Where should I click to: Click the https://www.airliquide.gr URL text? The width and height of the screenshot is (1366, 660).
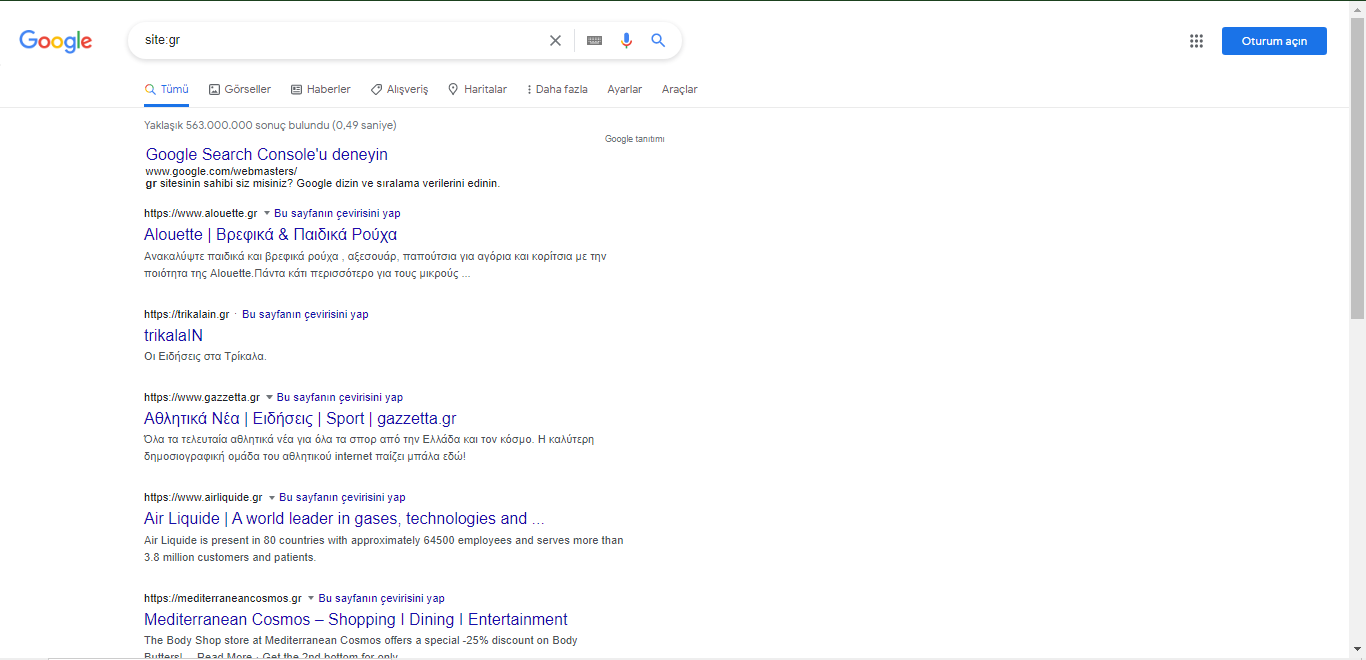(x=203, y=498)
